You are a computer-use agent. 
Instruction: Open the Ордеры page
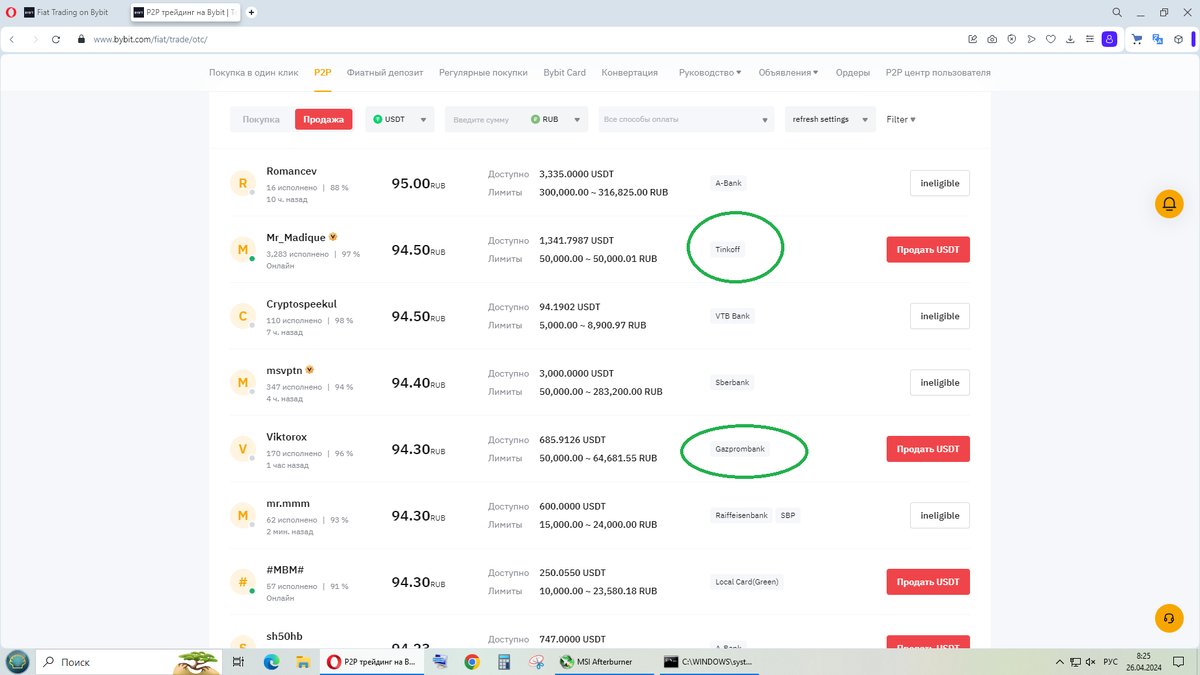point(853,73)
